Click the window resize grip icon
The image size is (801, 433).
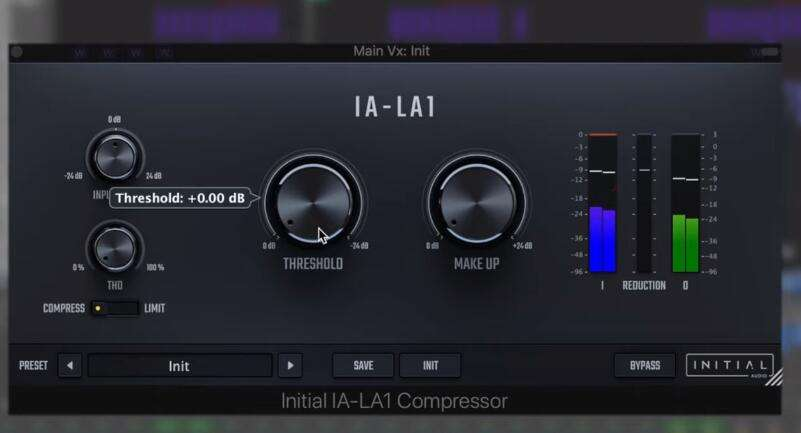[x=773, y=378]
